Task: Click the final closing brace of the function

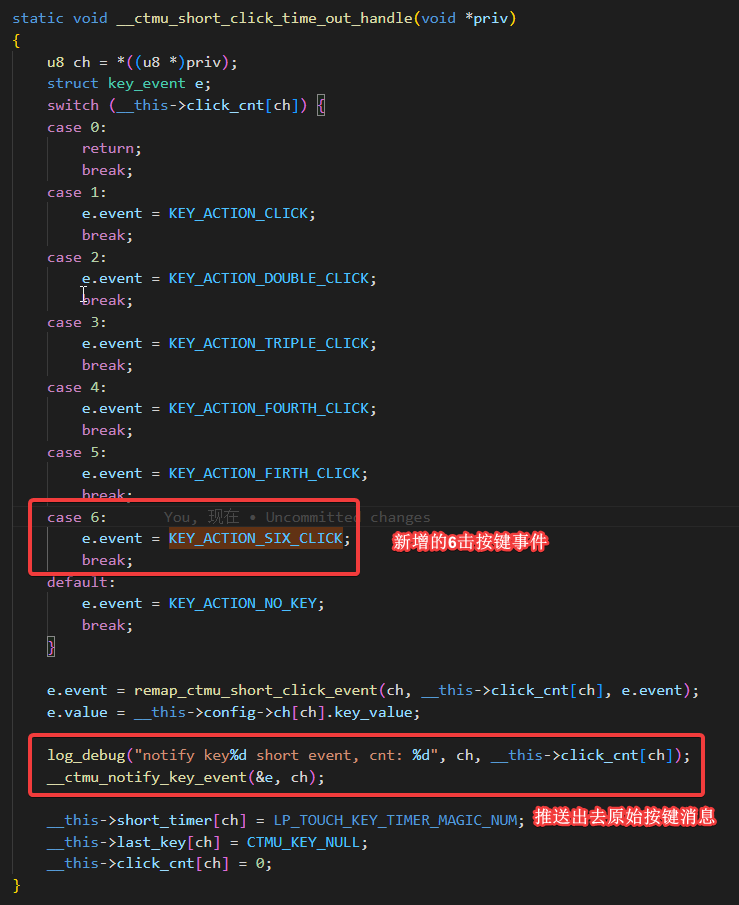Action: [16, 886]
